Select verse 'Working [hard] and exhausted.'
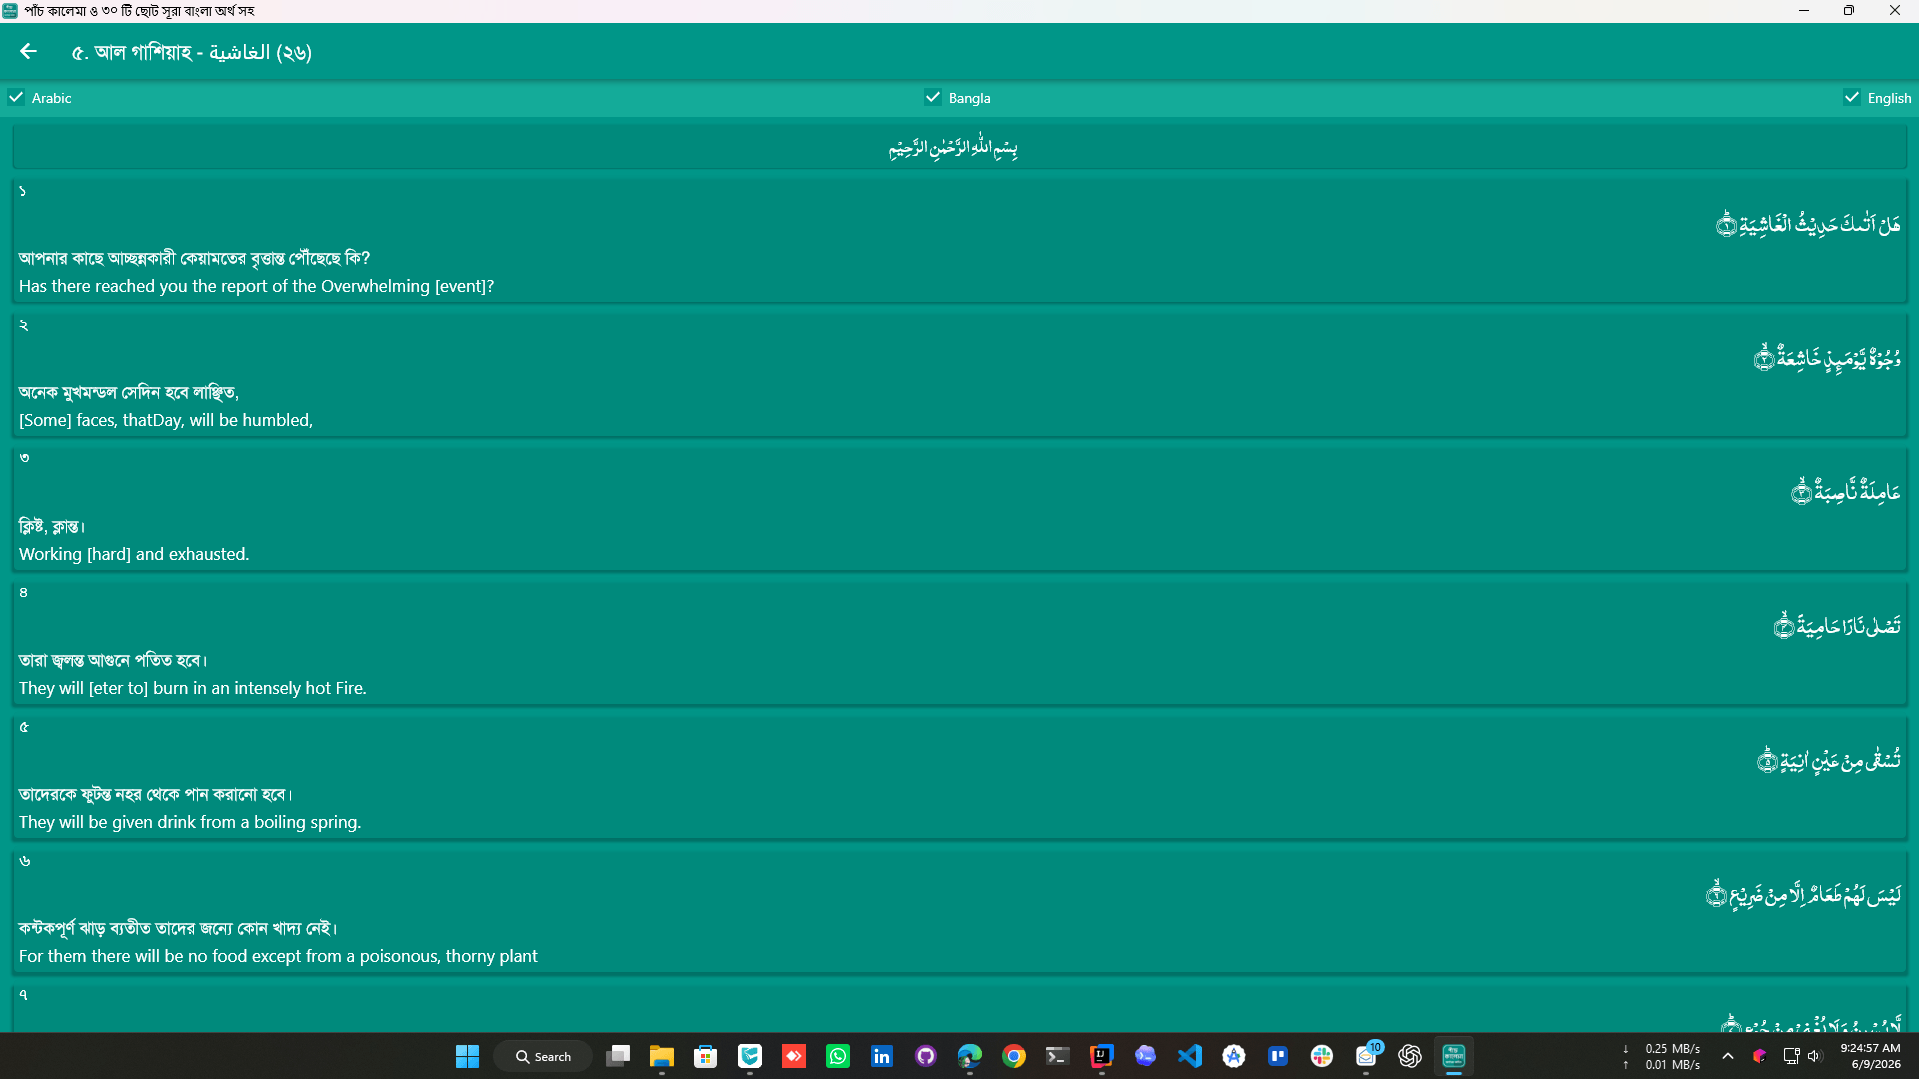The image size is (1919, 1079). (x=959, y=509)
